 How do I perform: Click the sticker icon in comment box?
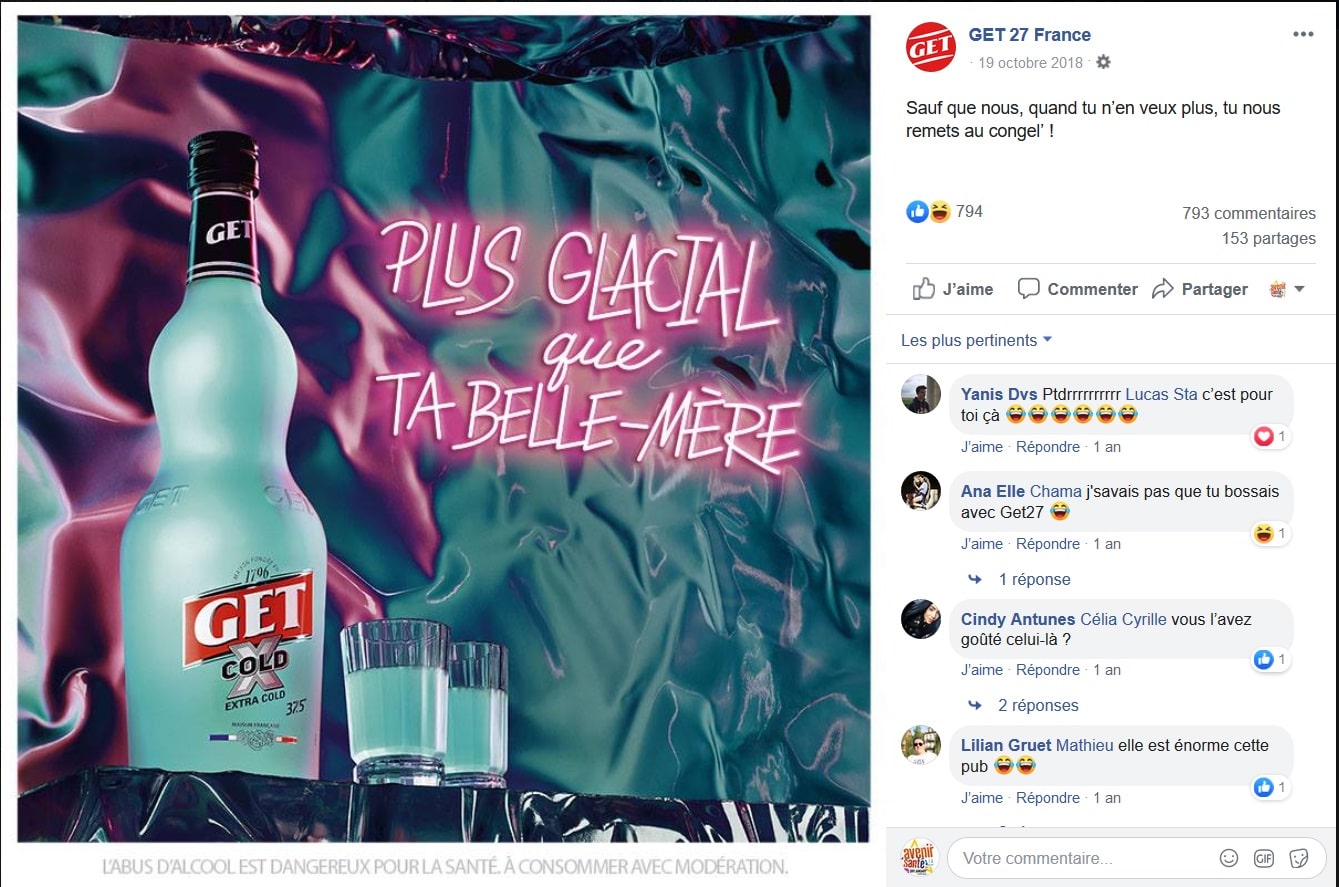1299,858
